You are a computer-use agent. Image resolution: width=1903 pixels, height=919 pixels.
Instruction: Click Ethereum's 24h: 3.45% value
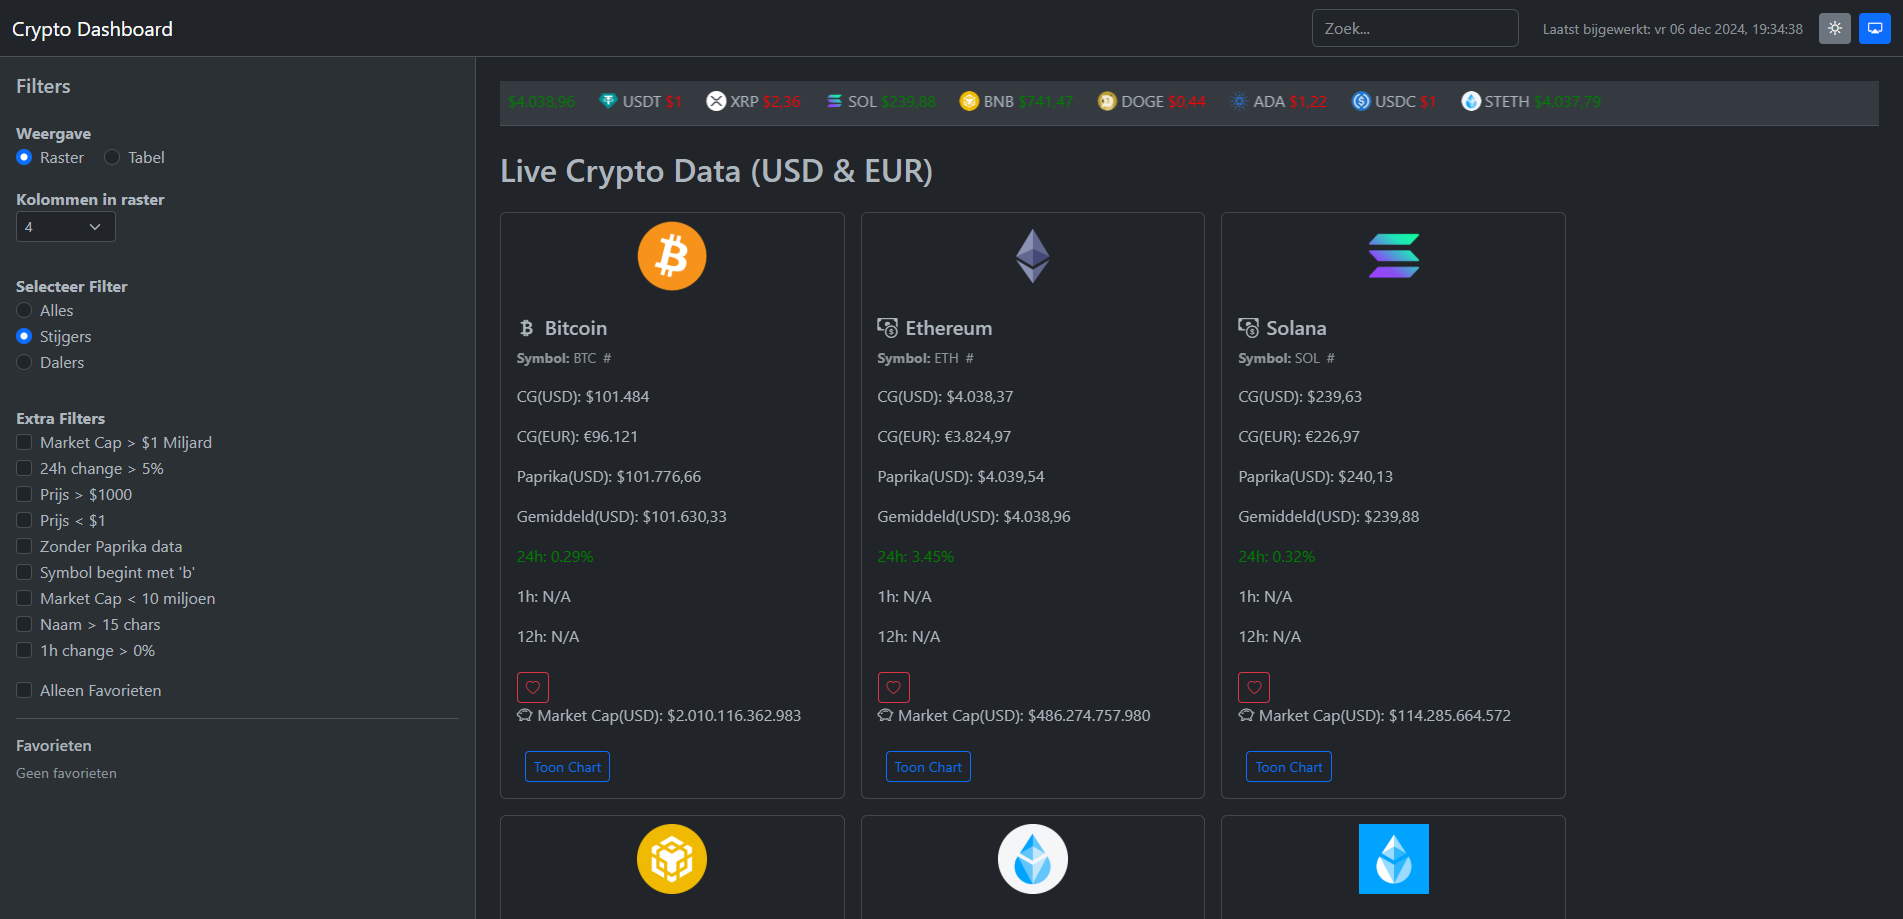click(x=916, y=556)
